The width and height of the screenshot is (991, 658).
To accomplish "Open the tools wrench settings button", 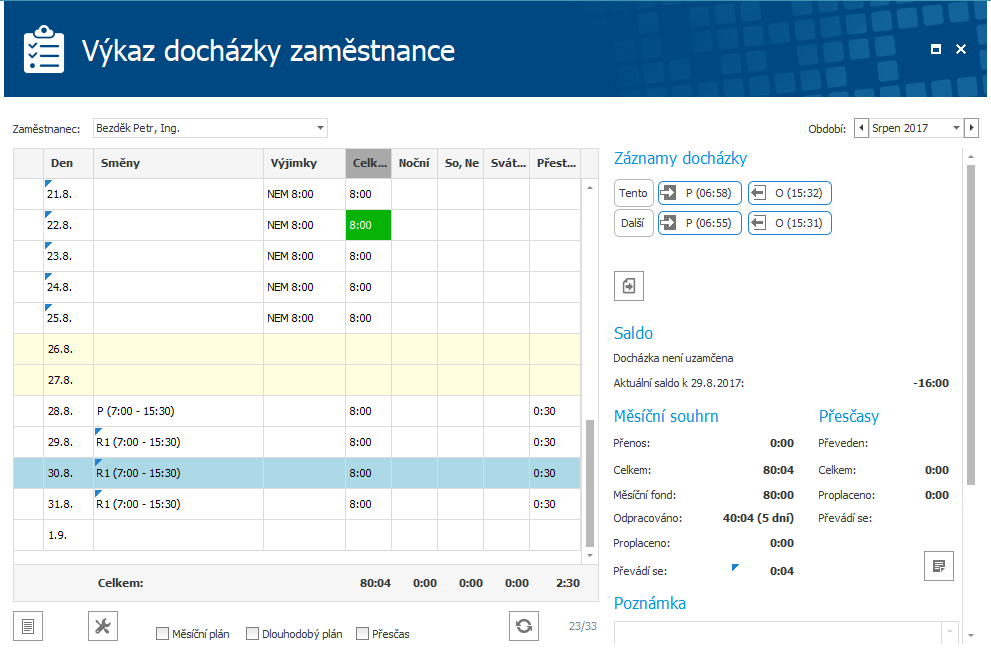I will (x=102, y=626).
